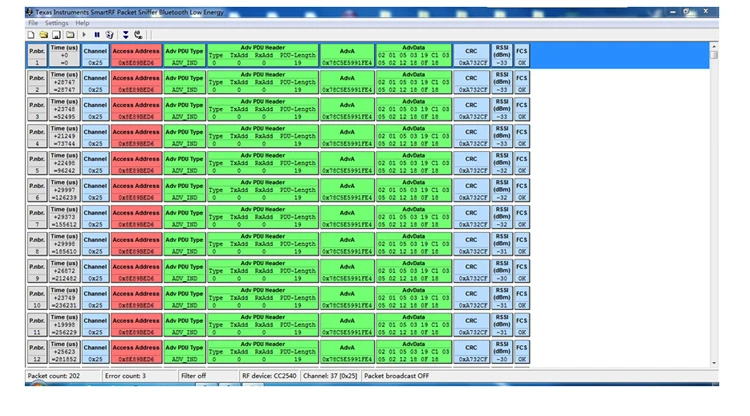Select packet 1 by its P.nbr. cell
Screen dimensions: 750x416
[x=37, y=55]
